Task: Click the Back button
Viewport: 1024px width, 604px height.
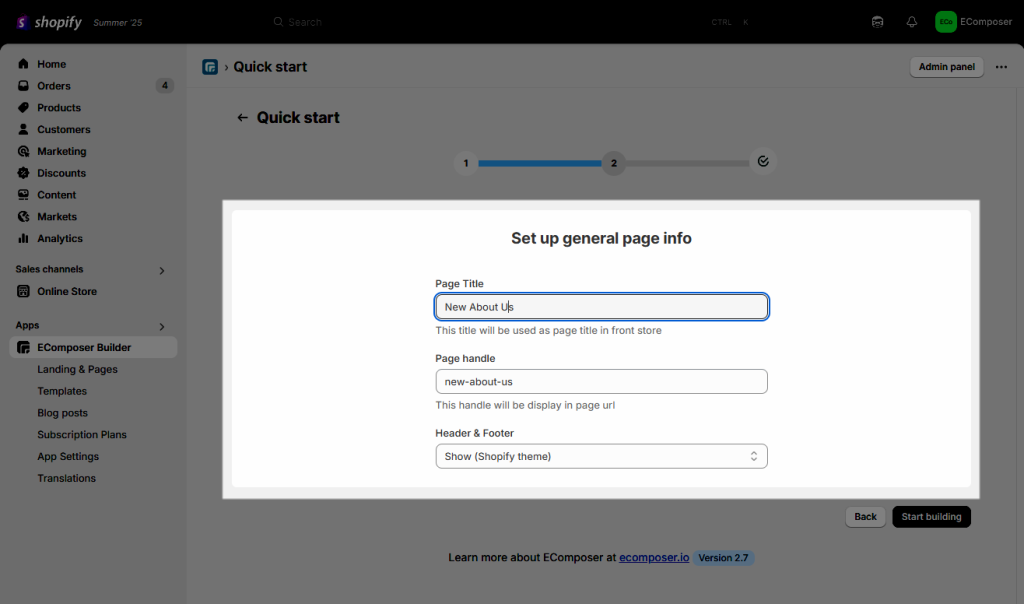Action: point(865,517)
